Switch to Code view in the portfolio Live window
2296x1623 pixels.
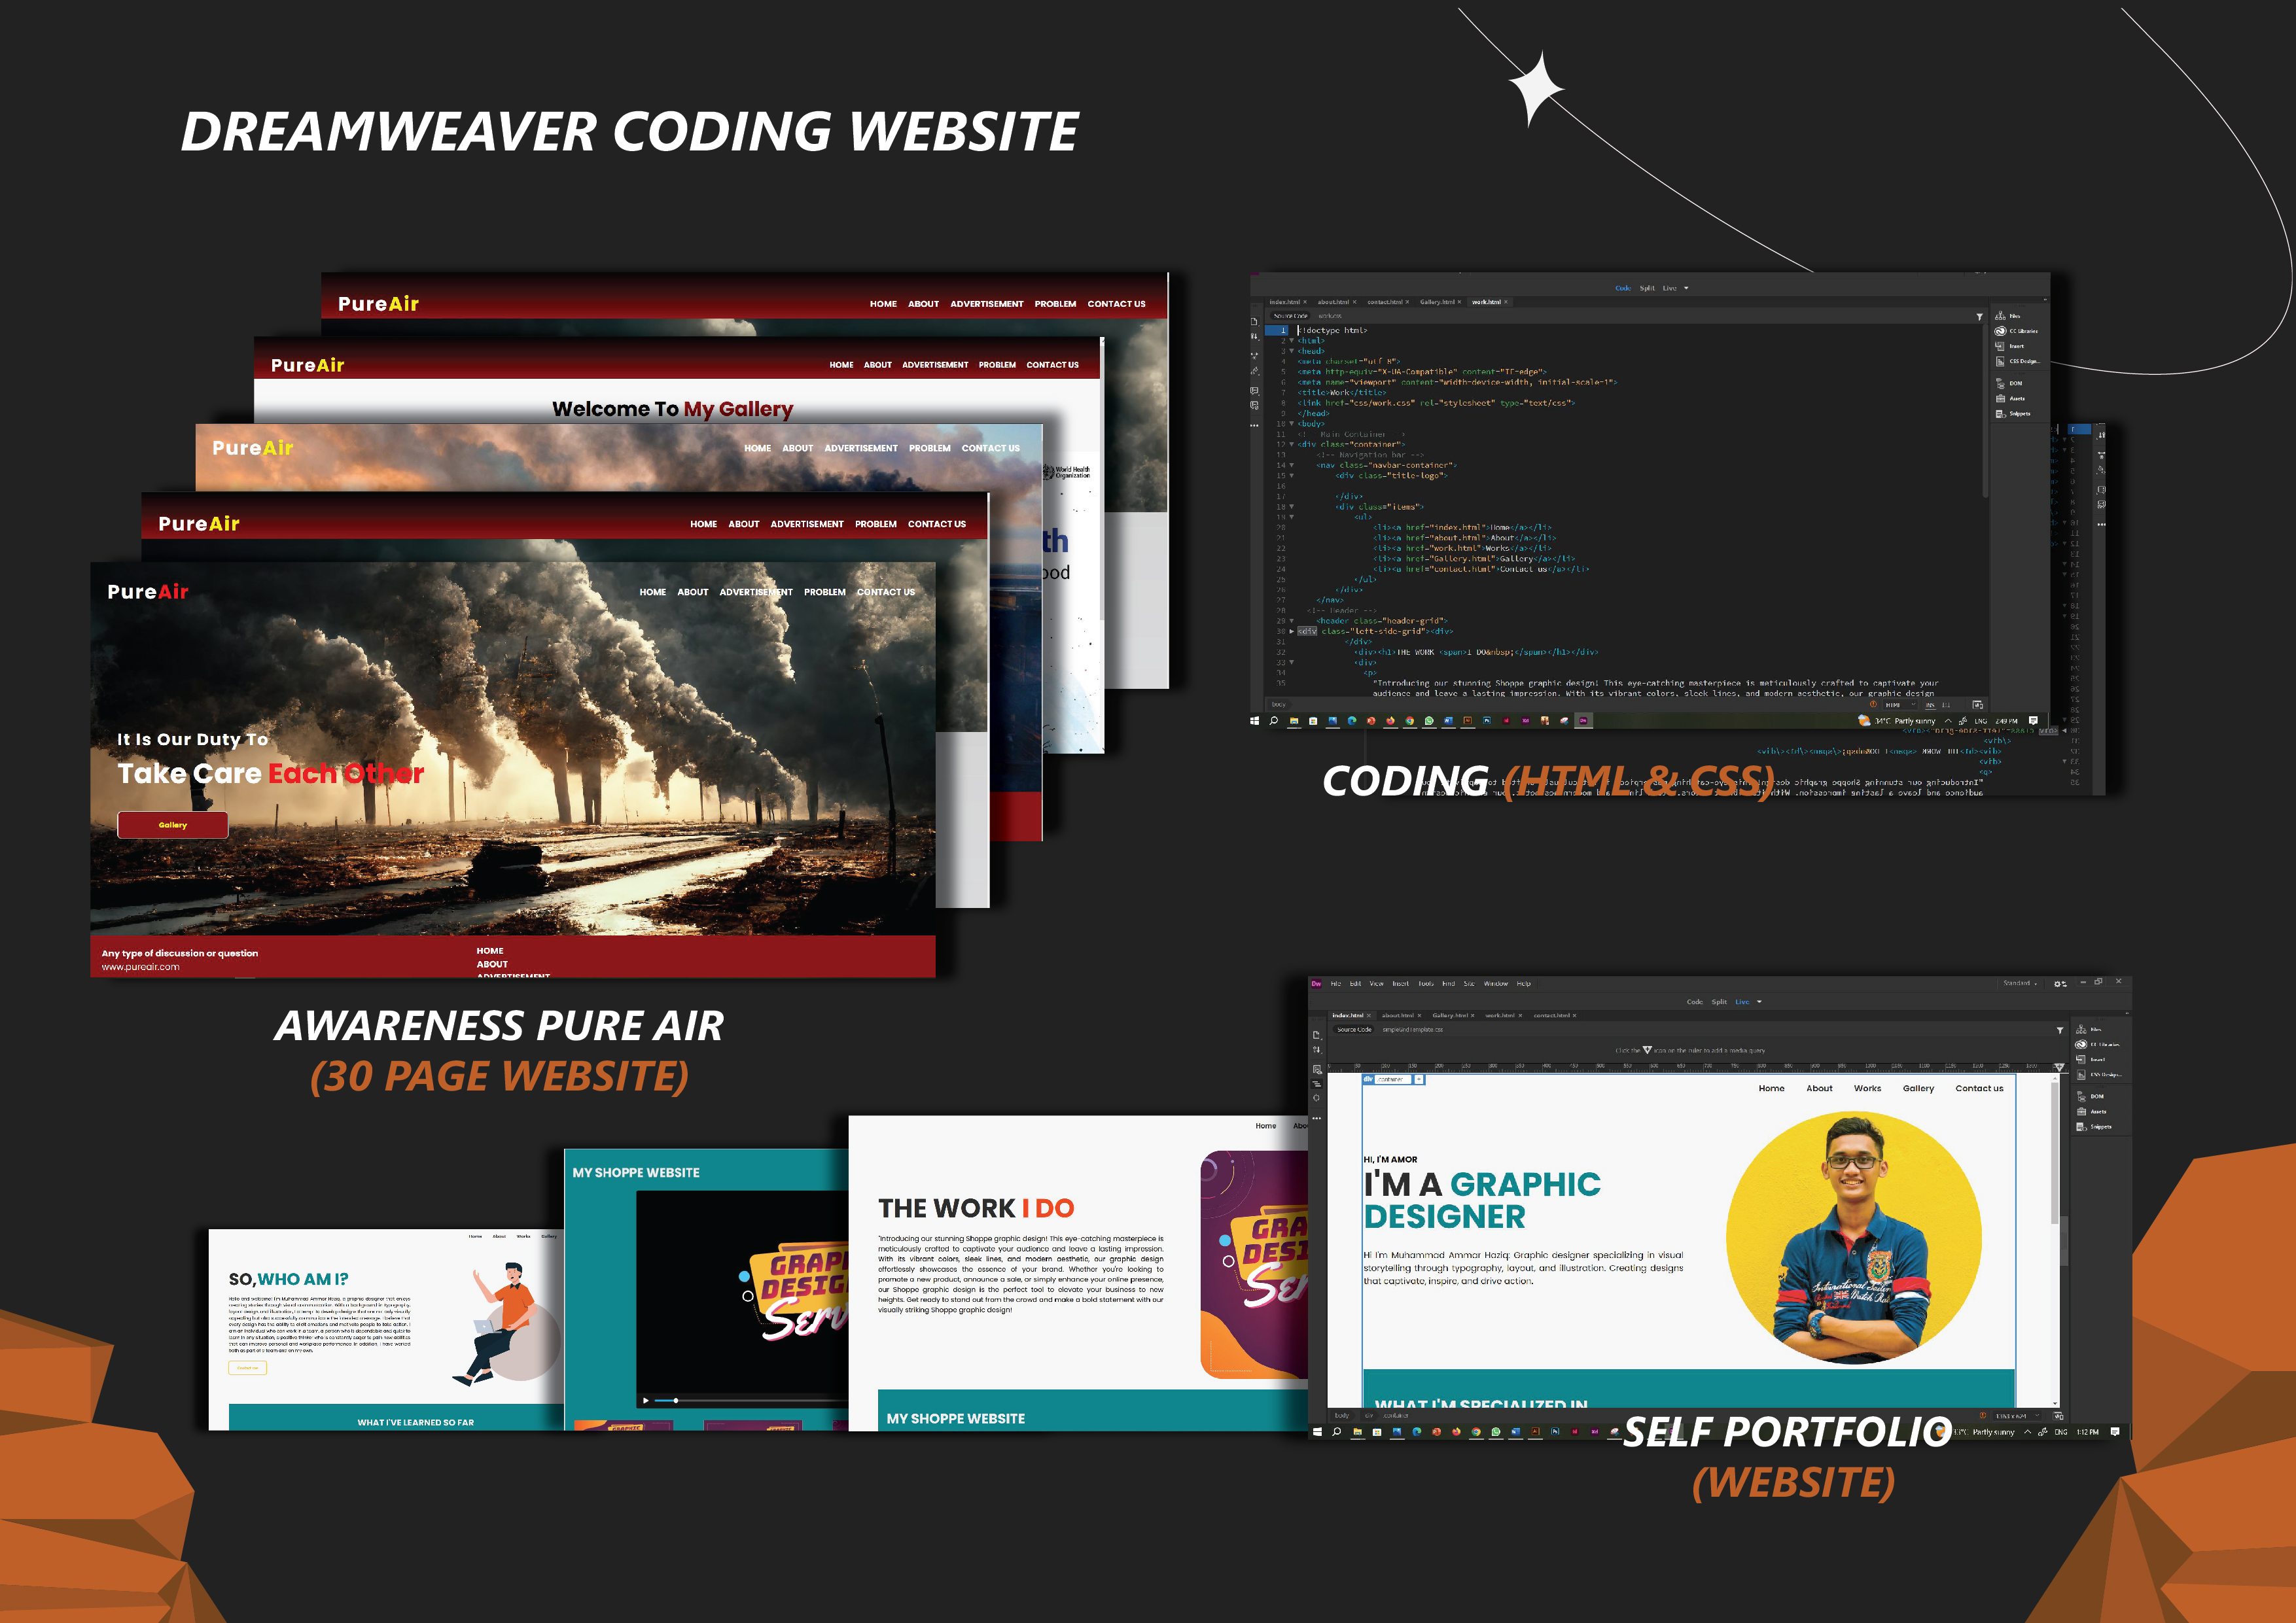pos(1694,1002)
